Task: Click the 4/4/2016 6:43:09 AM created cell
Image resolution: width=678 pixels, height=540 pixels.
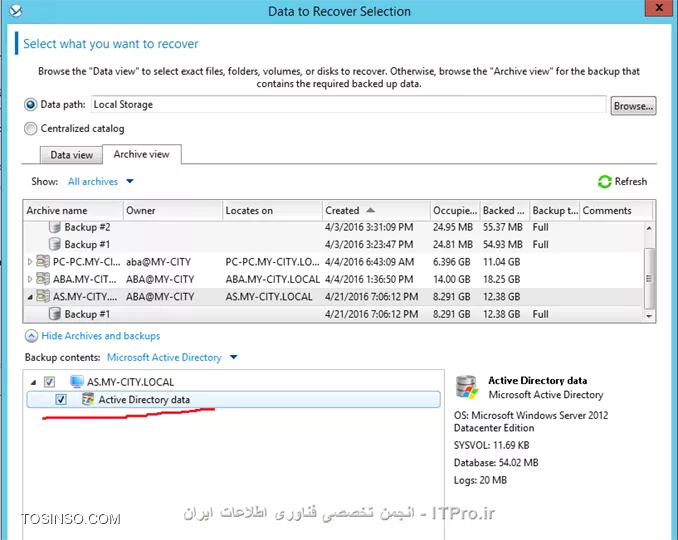Action: click(369, 262)
